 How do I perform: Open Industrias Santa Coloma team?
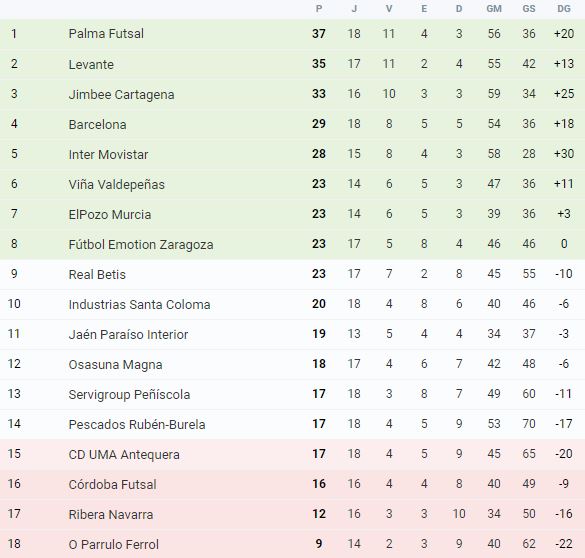[x=139, y=304]
